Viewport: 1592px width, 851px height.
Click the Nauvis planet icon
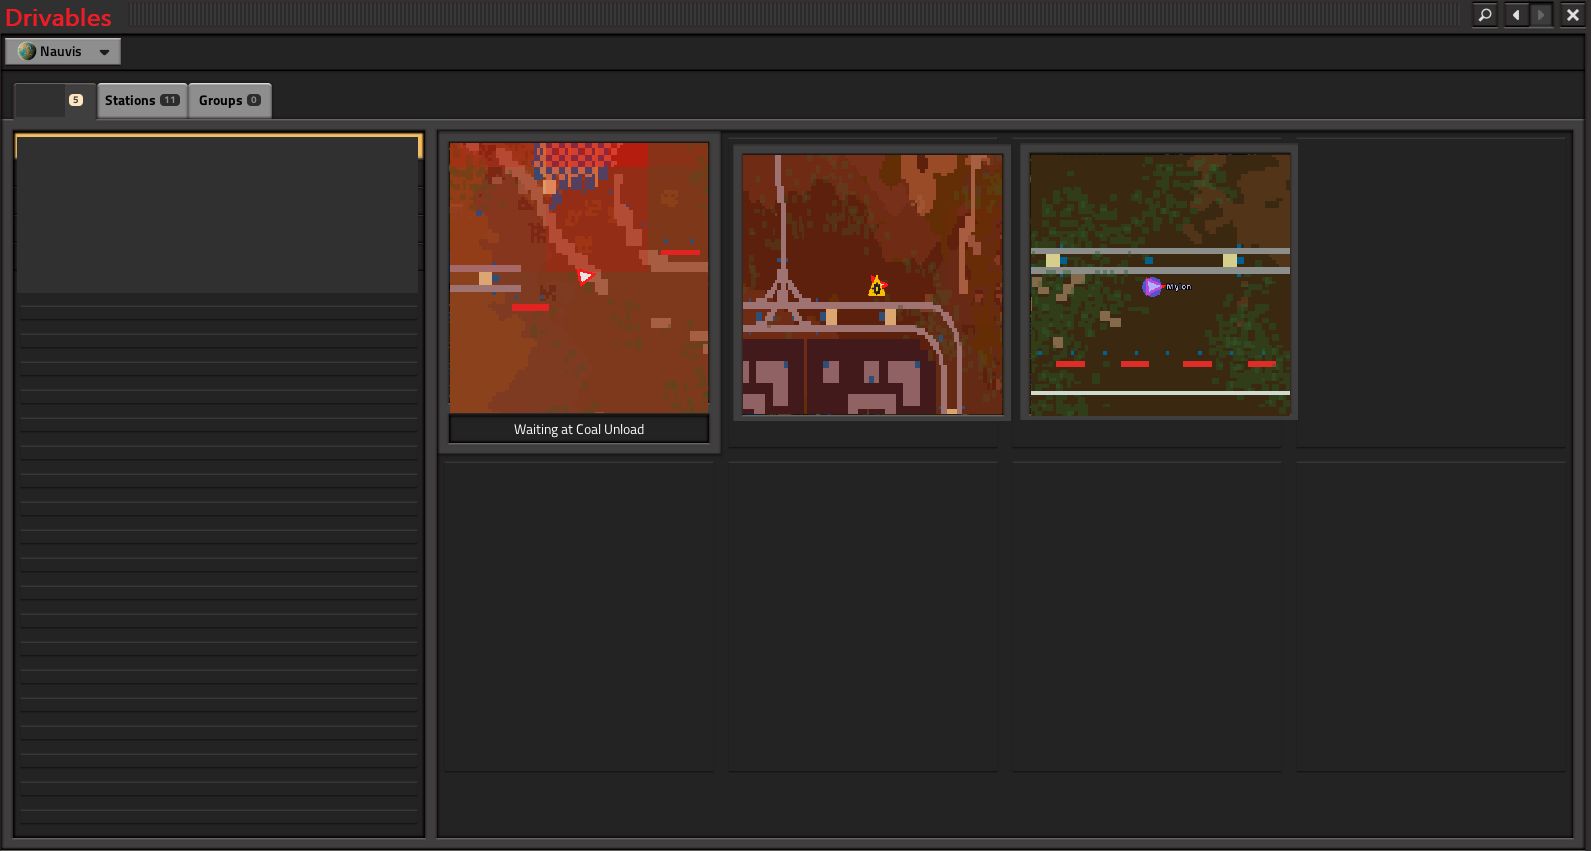(x=27, y=51)
